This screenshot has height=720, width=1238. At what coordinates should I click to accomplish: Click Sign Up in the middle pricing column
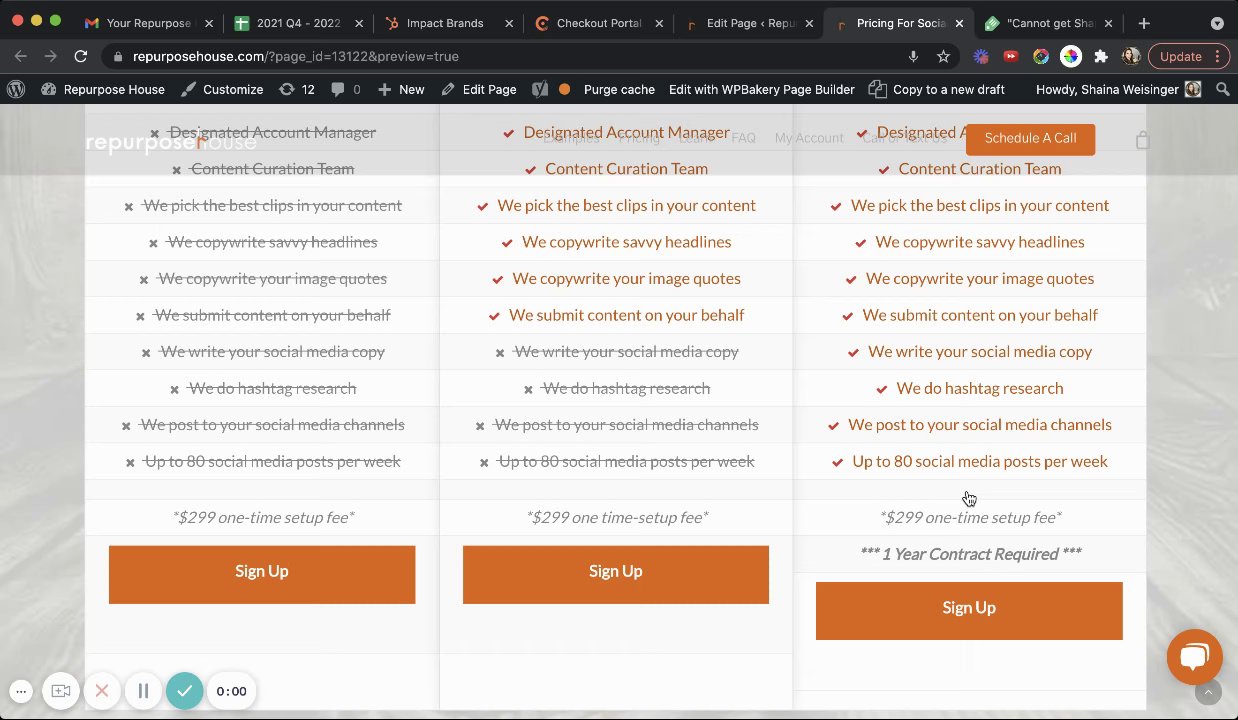(616, 574)
